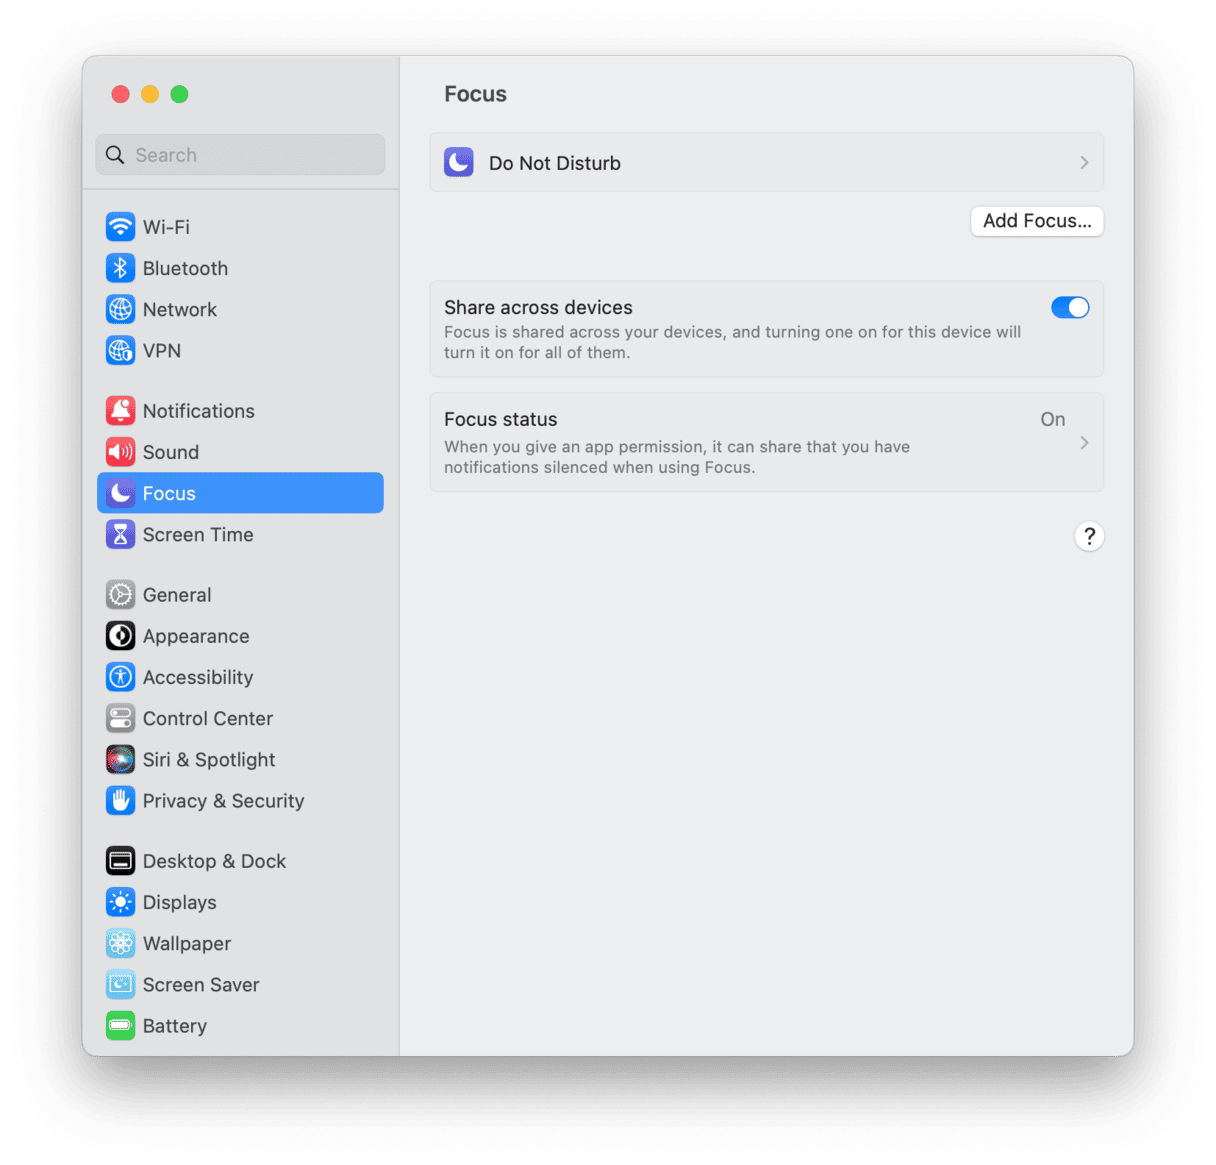The width and height of the screenshot is (1216, 1165).
Task: Select Notifications label in sidebar
Action: [x=198, y=411]
